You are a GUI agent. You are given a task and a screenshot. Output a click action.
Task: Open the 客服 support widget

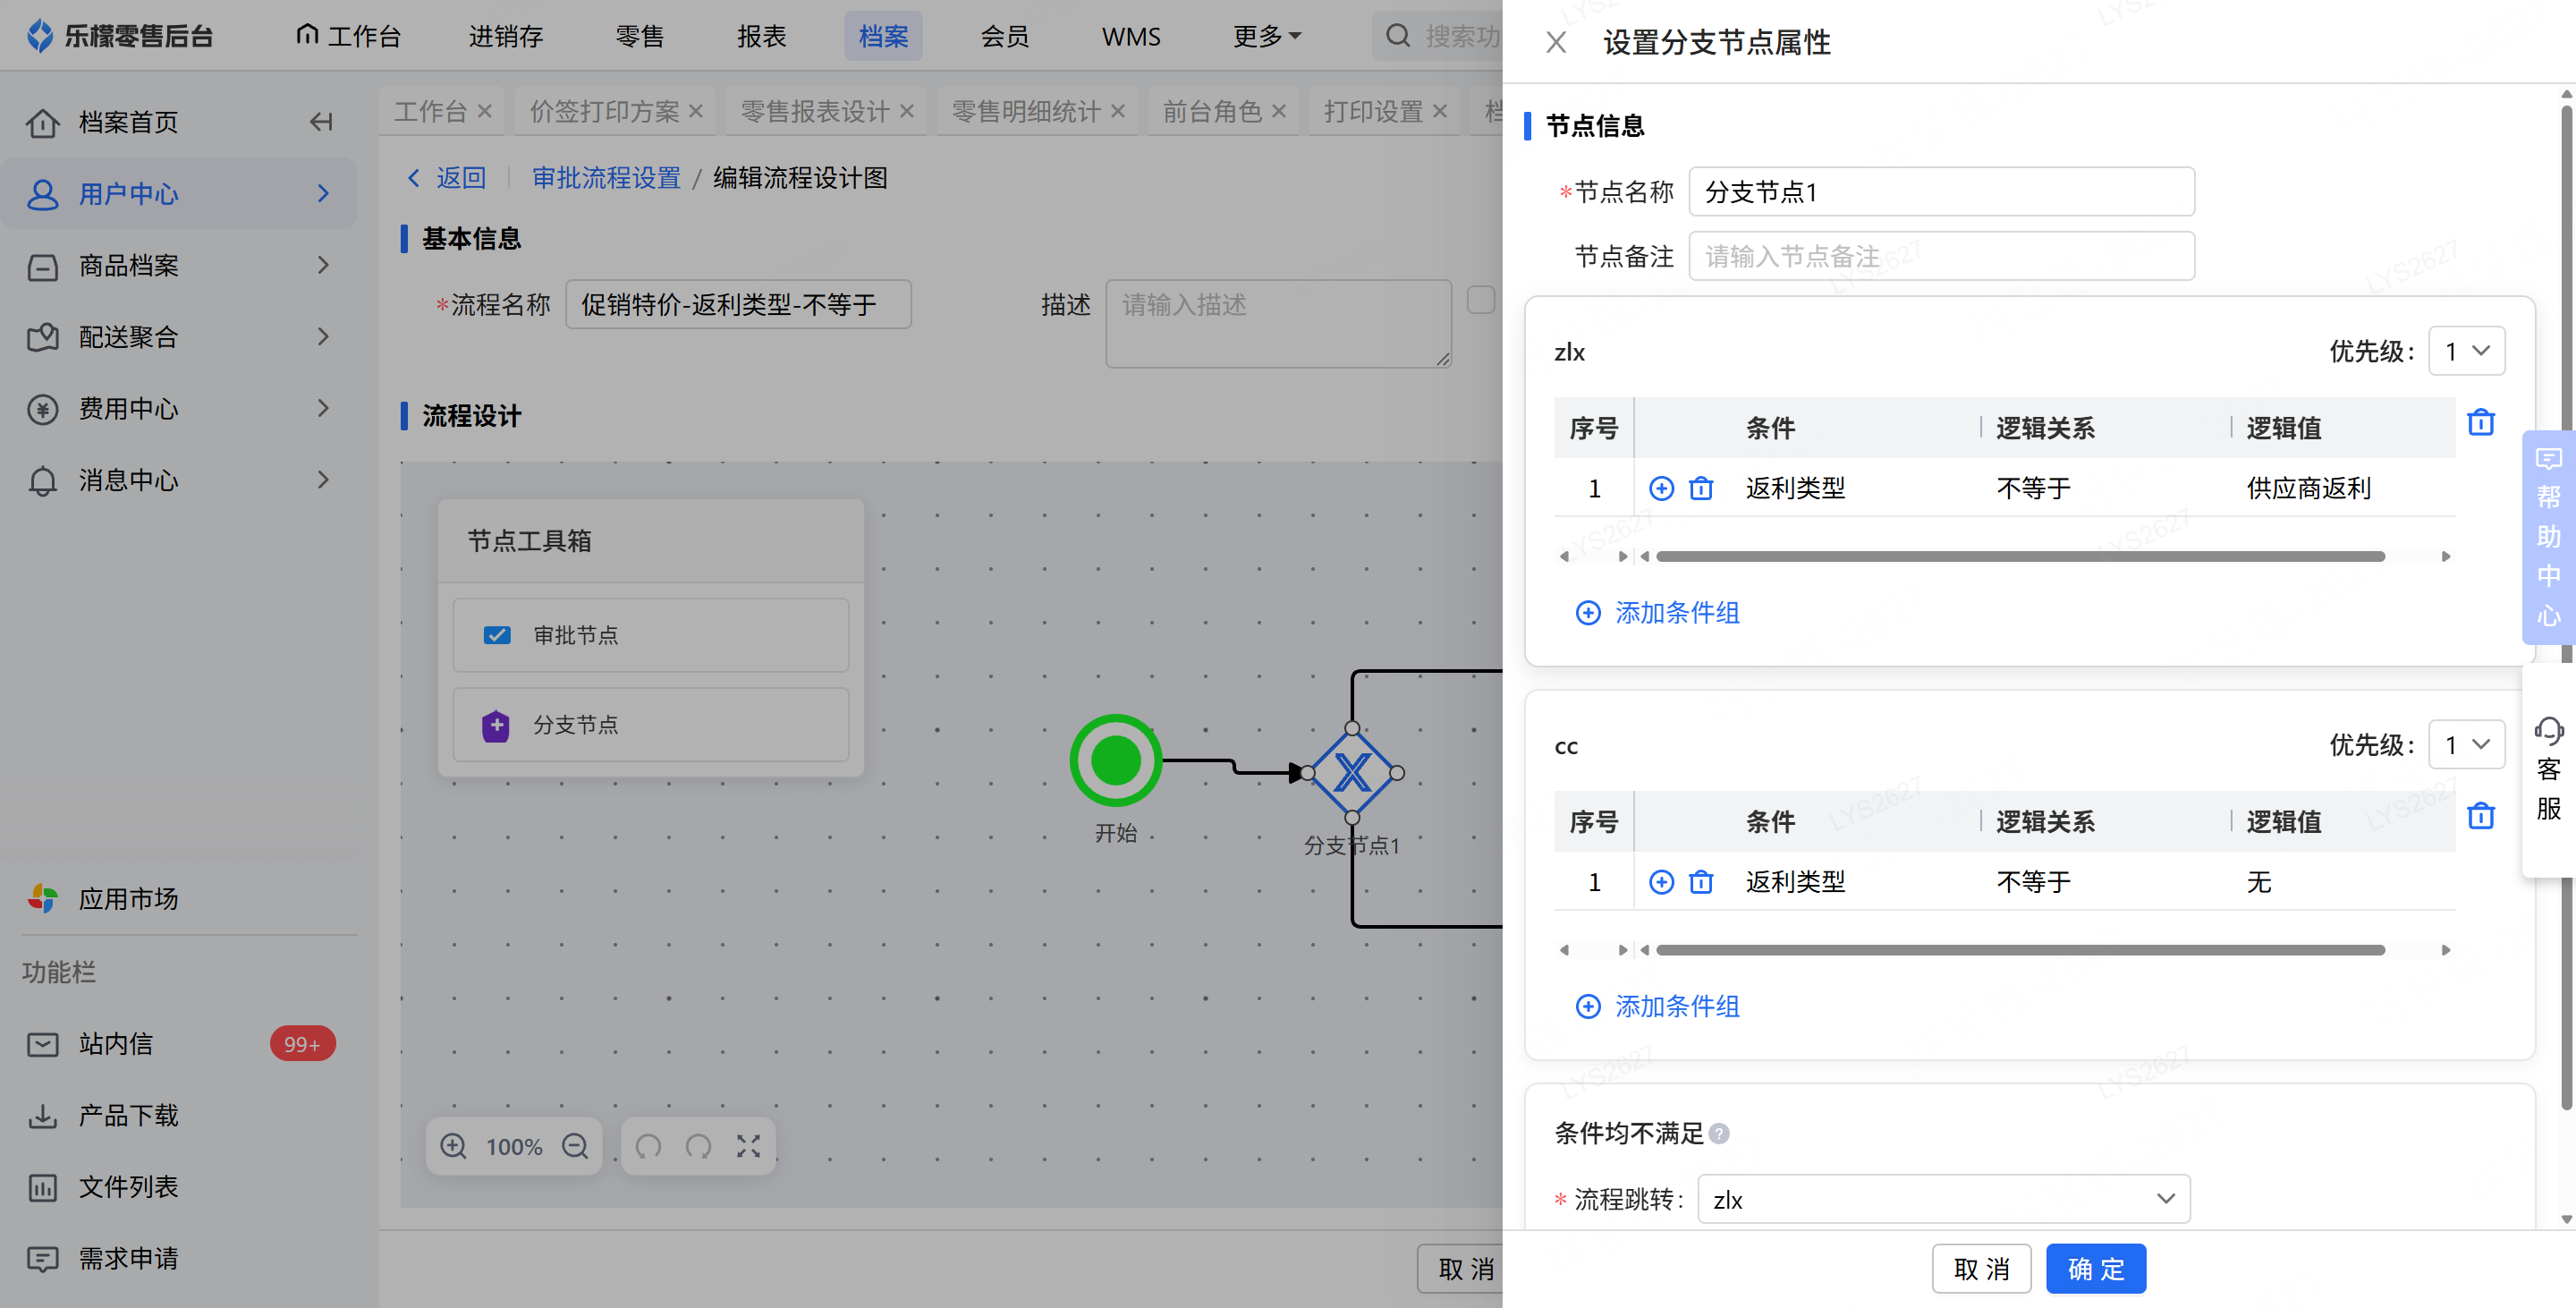tap(2548, 769)
